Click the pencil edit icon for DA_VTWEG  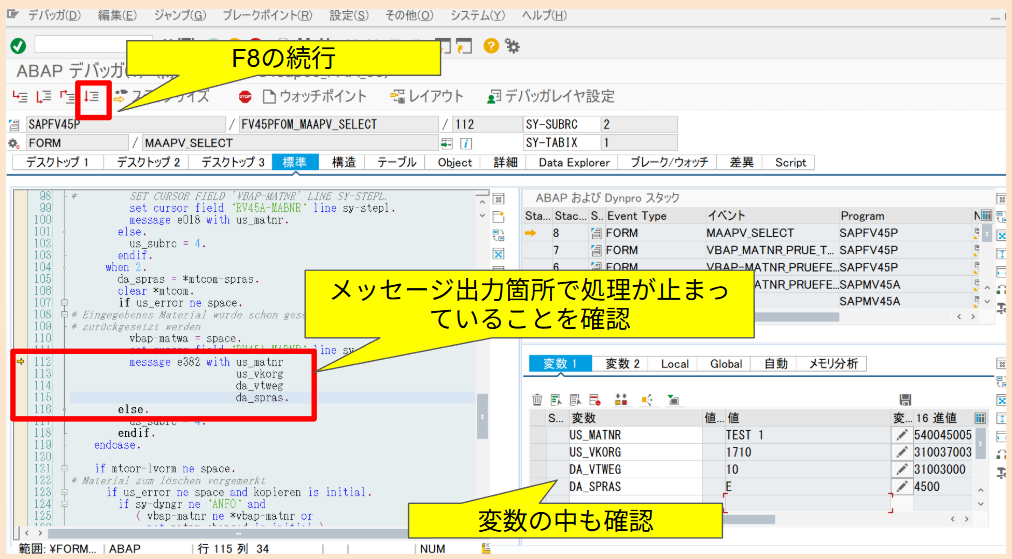pos(902,469)
